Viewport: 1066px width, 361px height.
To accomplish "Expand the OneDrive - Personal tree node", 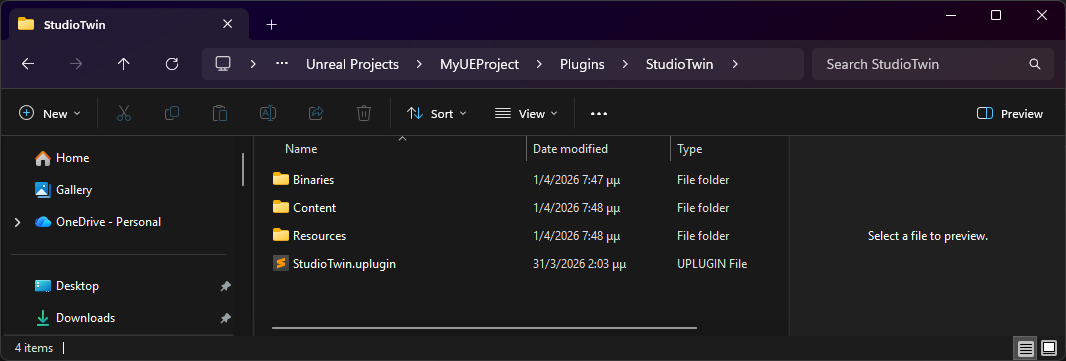I will click(x=17, y=222).
